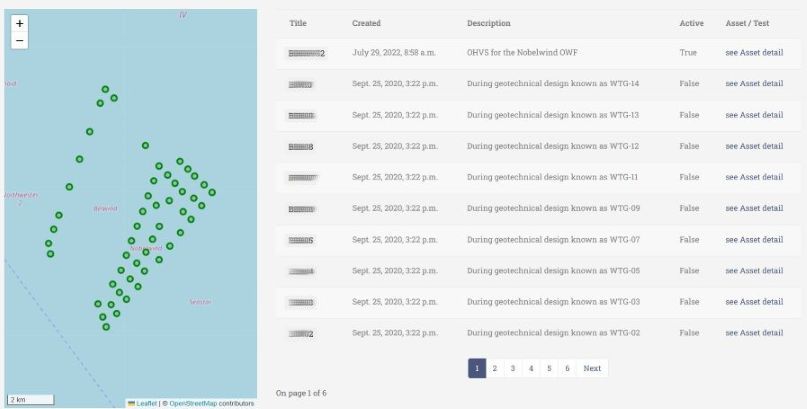This screenshot has width=807, height=409.
Task: Select the active page 1 button
Action: 477,368
